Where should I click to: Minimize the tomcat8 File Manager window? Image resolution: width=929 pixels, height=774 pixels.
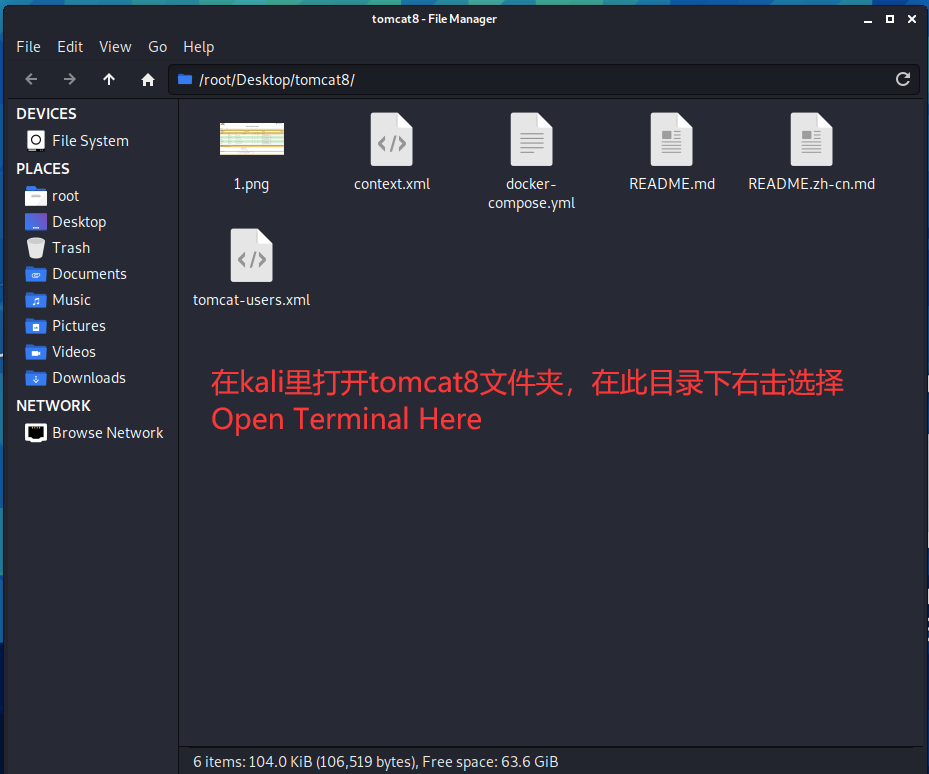pos(868,20)
